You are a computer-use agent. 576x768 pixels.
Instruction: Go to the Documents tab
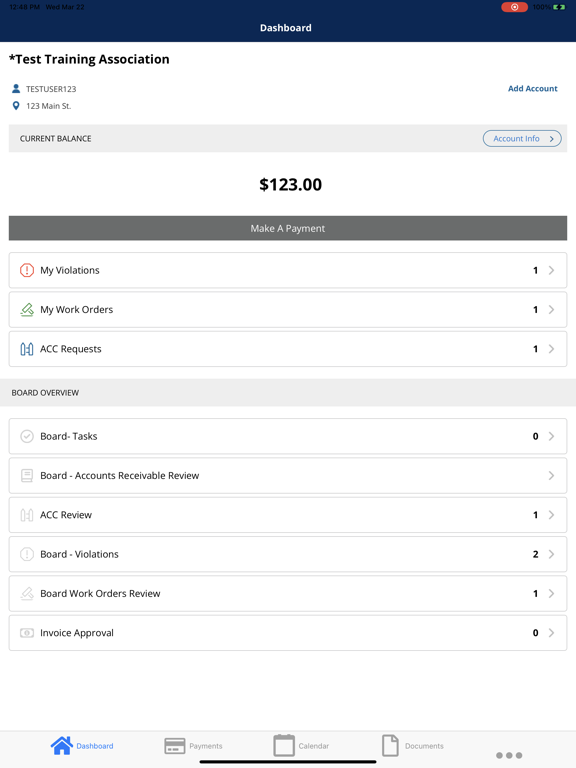[412, 745]
